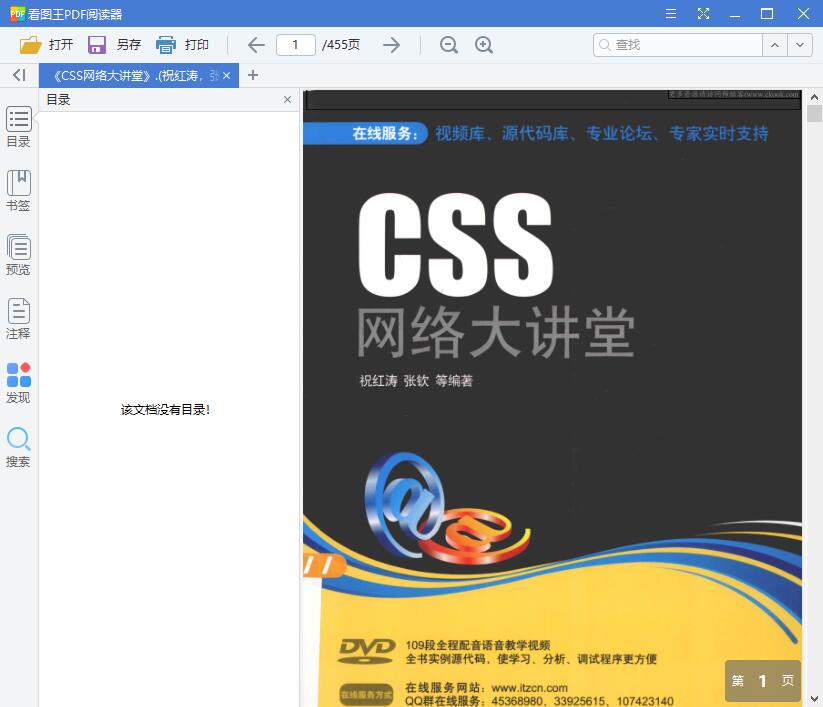Go to the next page arrow

[x=391, y=45]
